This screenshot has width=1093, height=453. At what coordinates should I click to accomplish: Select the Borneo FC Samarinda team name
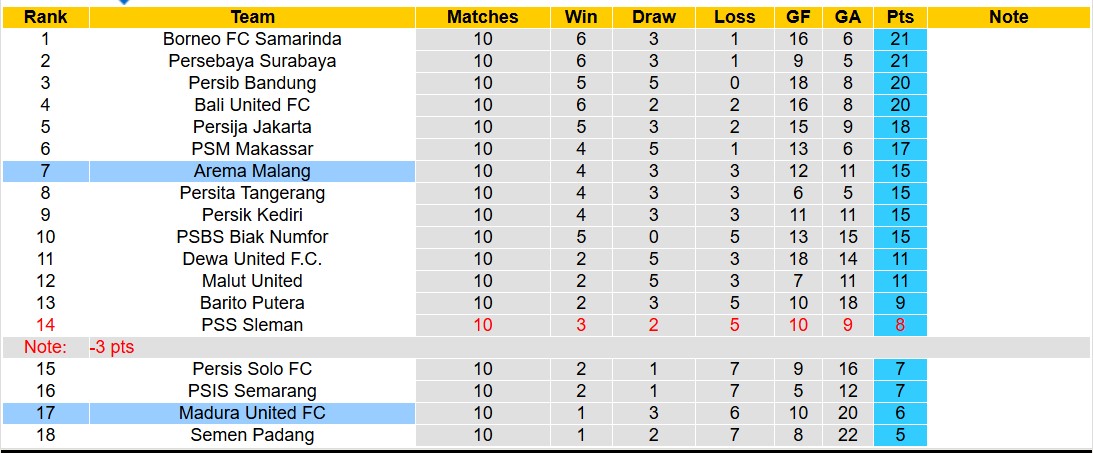pyautogui.click(x=252, y=39)
